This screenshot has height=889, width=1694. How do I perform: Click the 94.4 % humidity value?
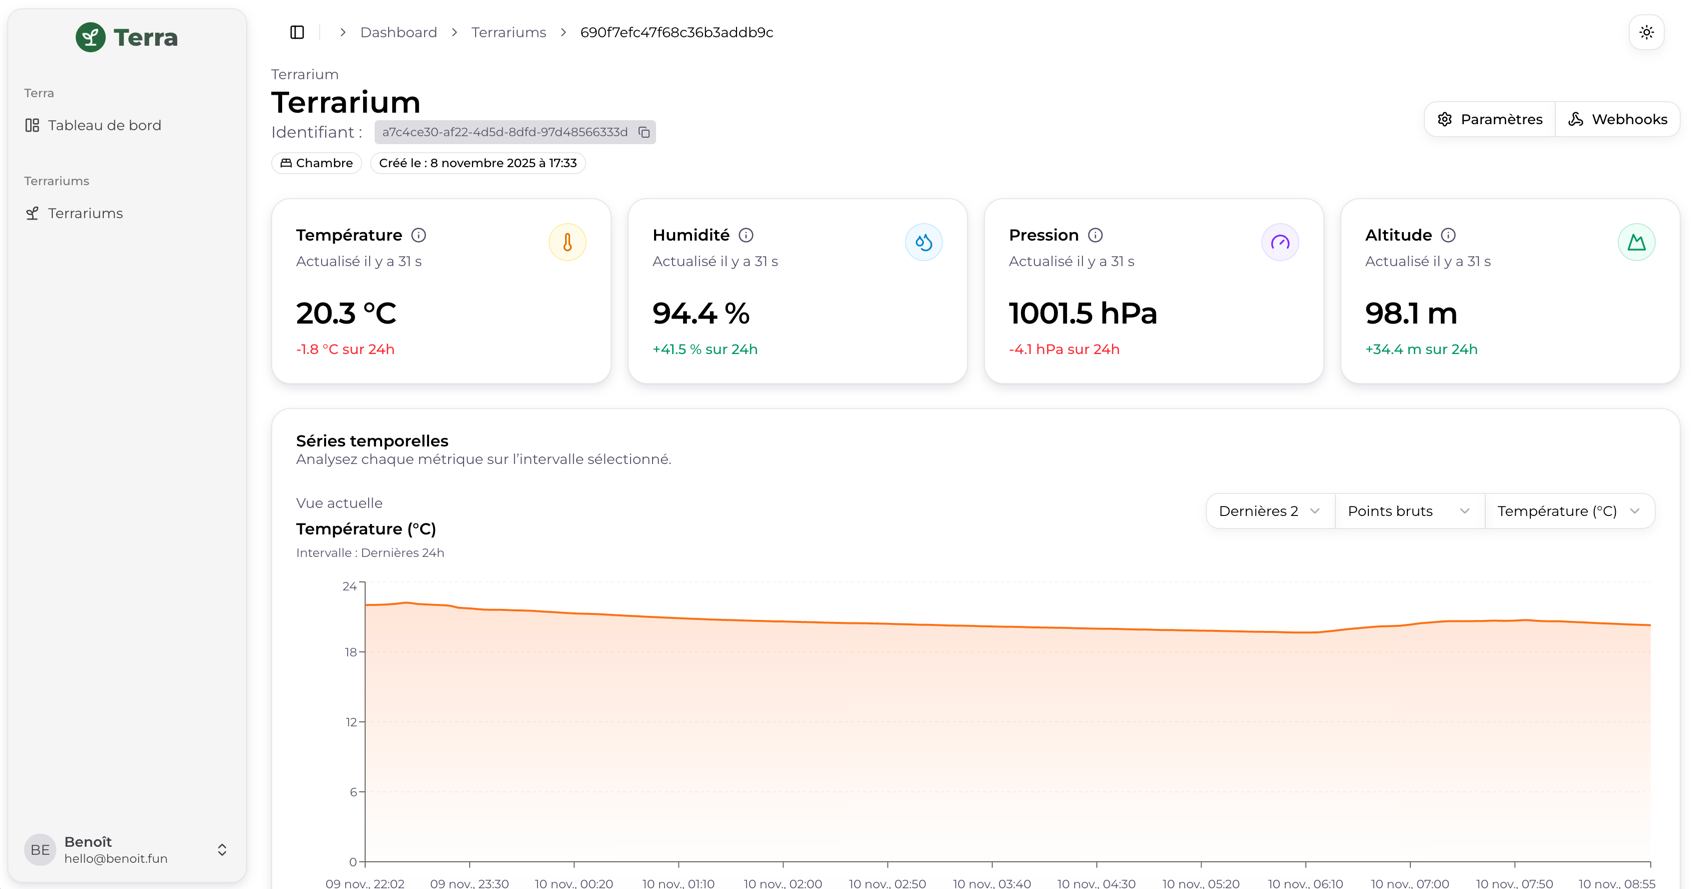click(x=701, y=313)
